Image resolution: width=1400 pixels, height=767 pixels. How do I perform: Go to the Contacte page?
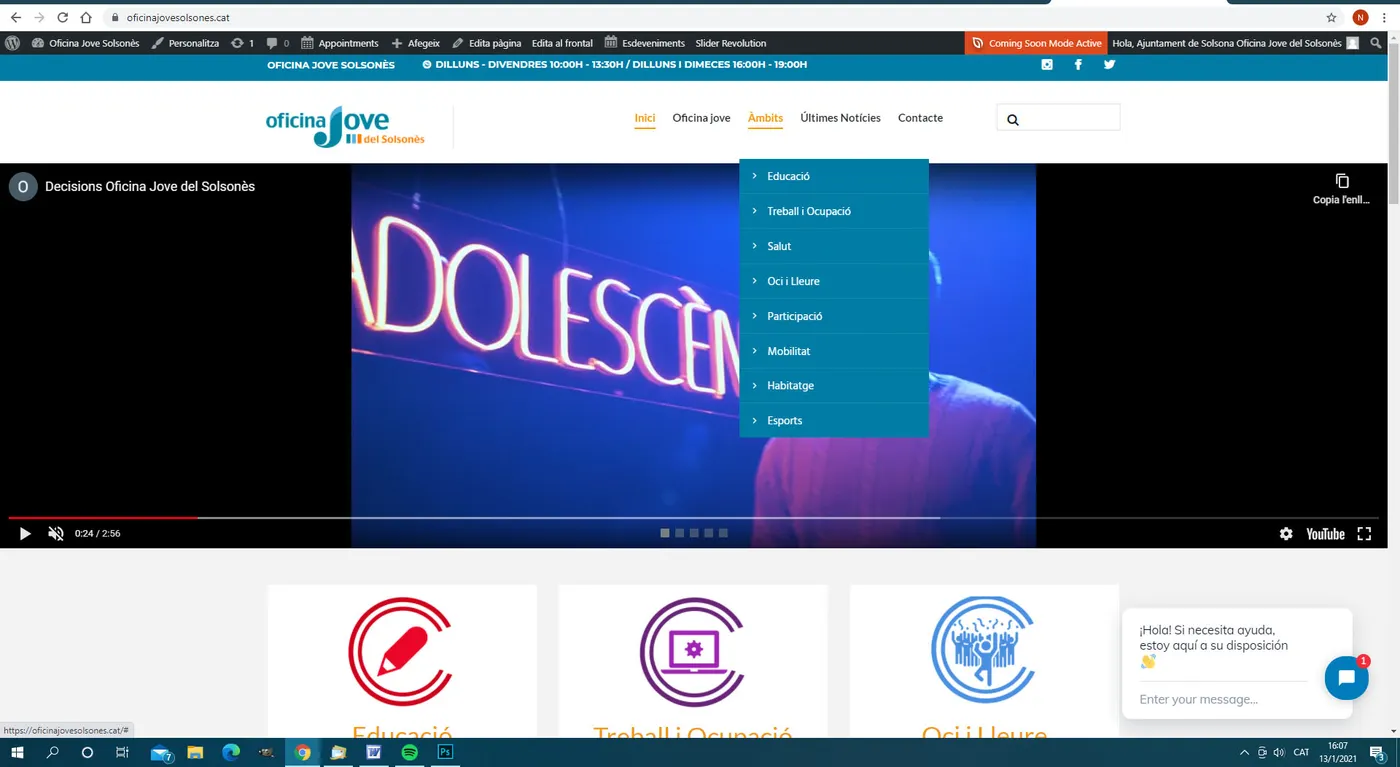click(x=920, y=118)
